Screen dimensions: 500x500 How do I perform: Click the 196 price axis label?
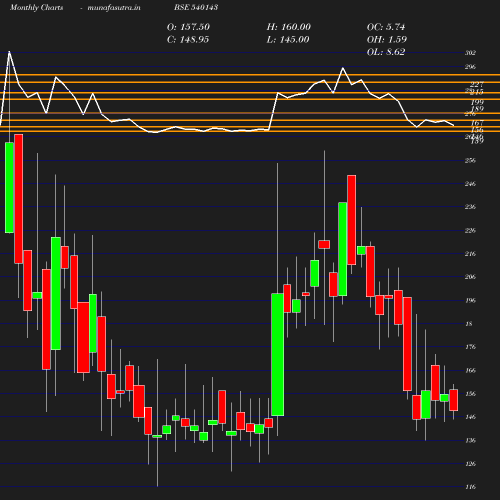point(470,300)
